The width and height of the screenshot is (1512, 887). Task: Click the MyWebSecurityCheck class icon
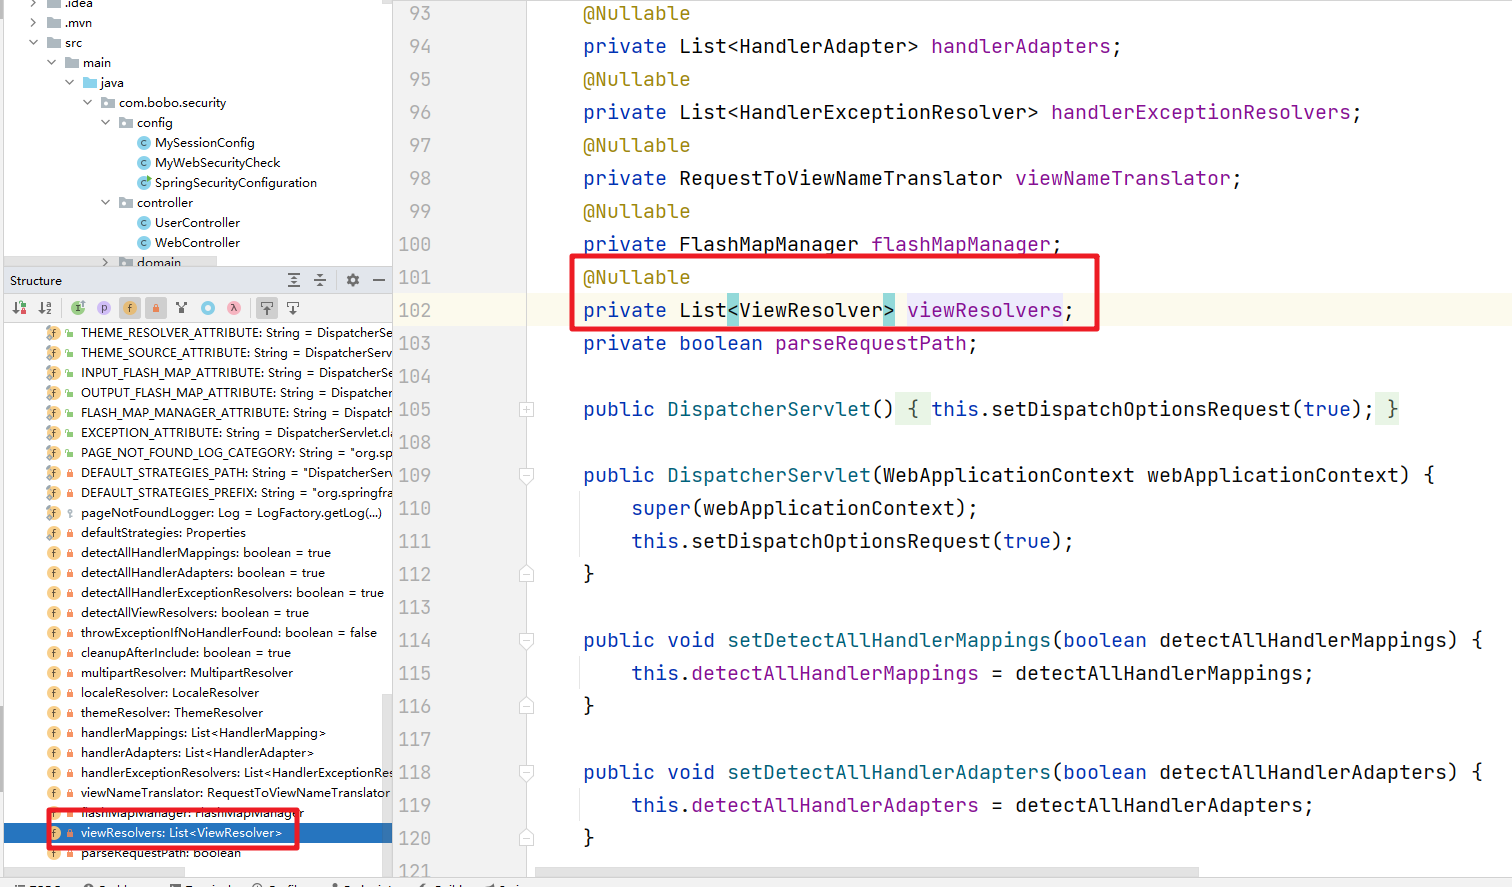[144, 163]
